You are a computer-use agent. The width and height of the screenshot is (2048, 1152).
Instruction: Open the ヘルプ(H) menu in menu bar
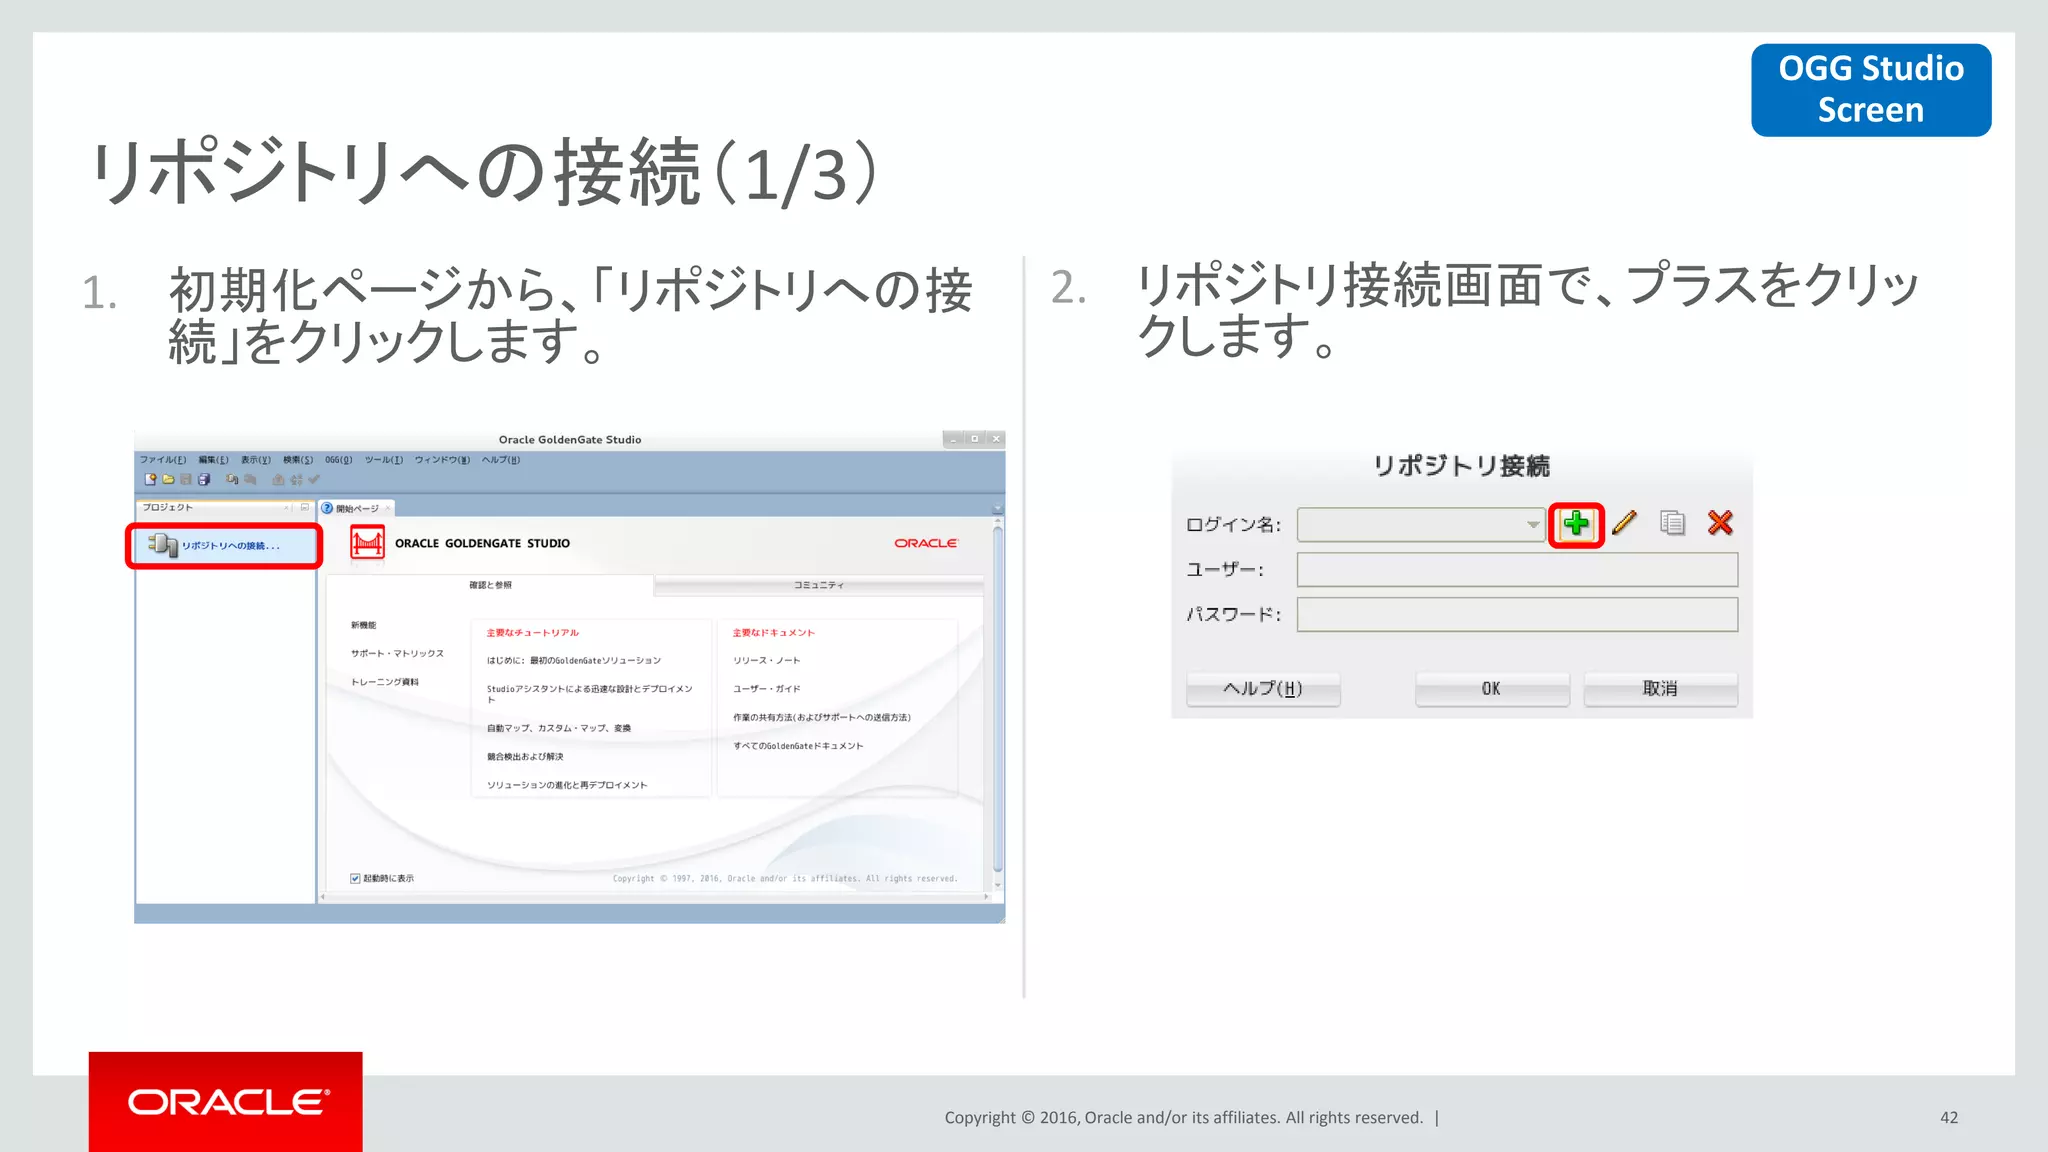coord(500,460)
